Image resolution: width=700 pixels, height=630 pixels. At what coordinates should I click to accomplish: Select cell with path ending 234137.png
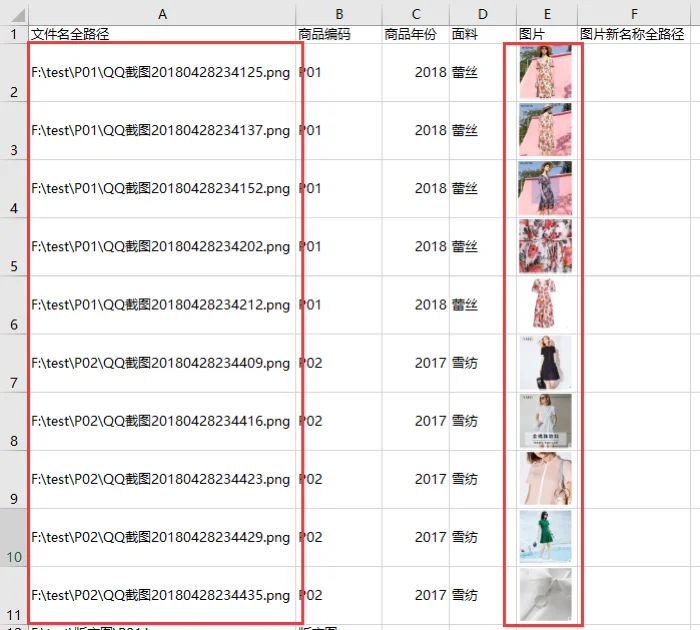pyautogui.click(x=162, y=131)
